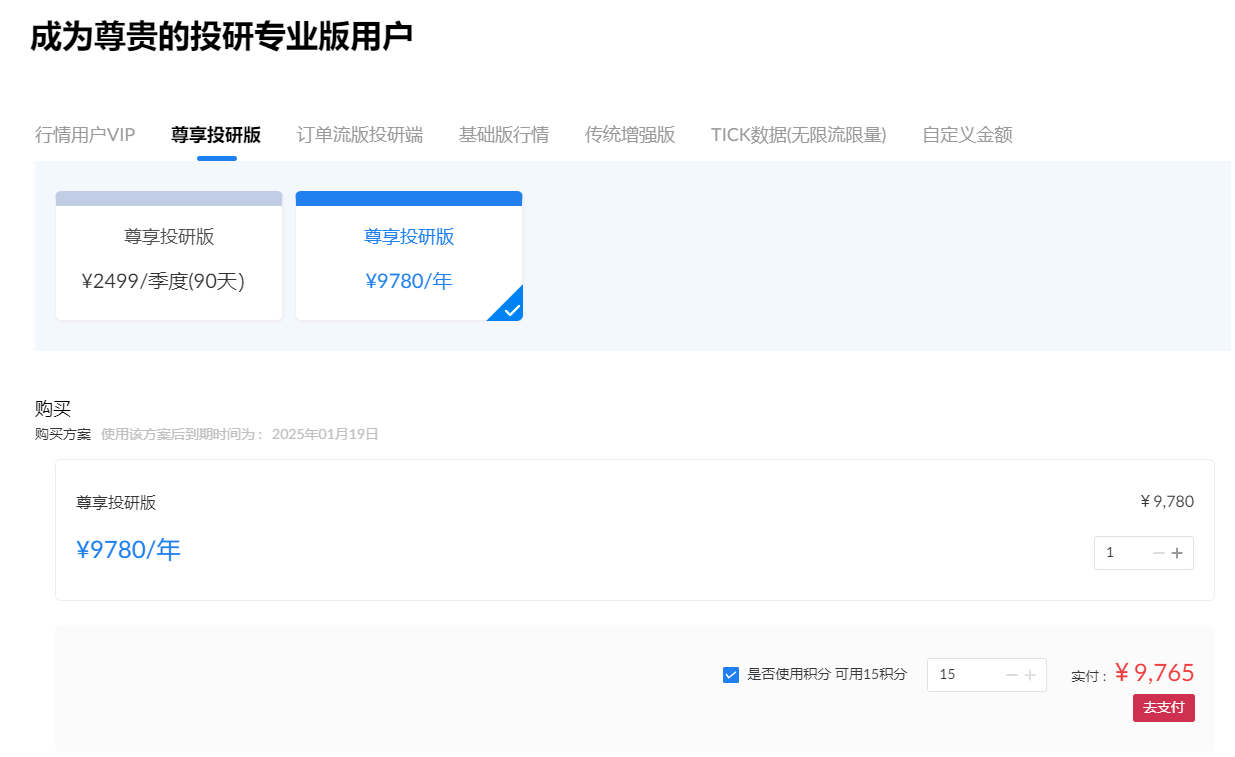
Task: Click the page title 成为尊贵的投研专业版用户
Action: (221, 37)
